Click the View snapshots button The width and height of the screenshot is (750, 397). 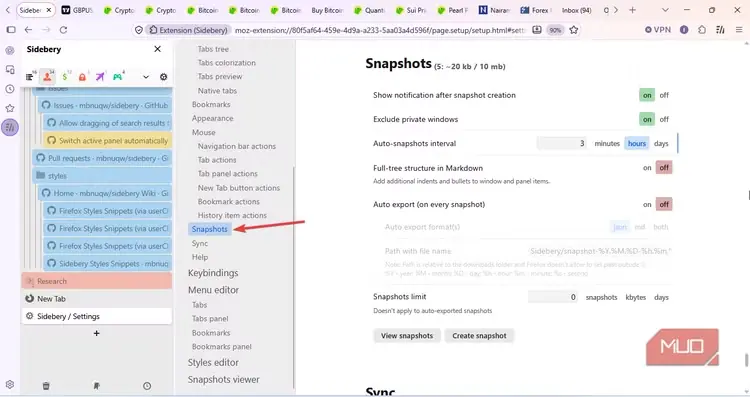pyautogui.click(x=407, y=336)
